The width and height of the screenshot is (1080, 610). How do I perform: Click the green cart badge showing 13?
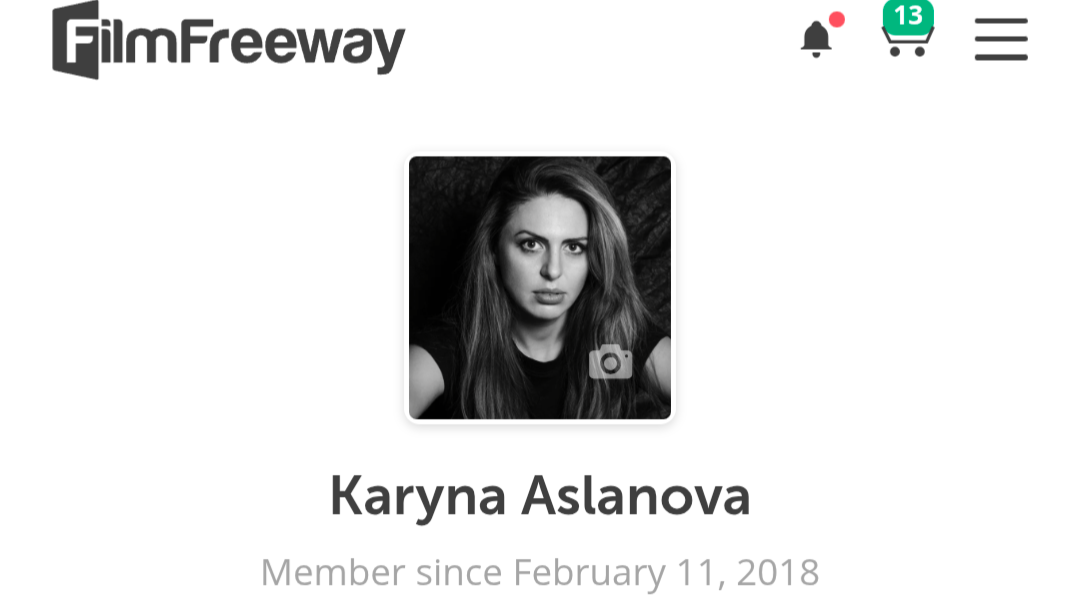(908, 16)
